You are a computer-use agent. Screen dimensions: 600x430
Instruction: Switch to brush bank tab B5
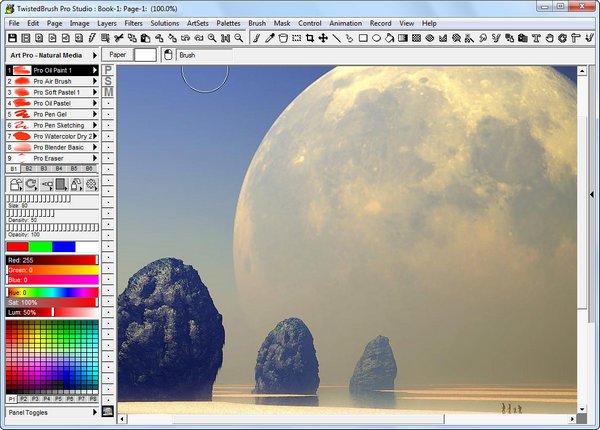click(74, 168)
